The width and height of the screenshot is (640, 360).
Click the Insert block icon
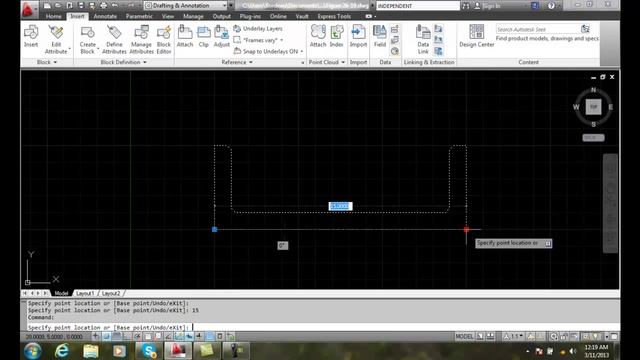[x=31, y=33]
